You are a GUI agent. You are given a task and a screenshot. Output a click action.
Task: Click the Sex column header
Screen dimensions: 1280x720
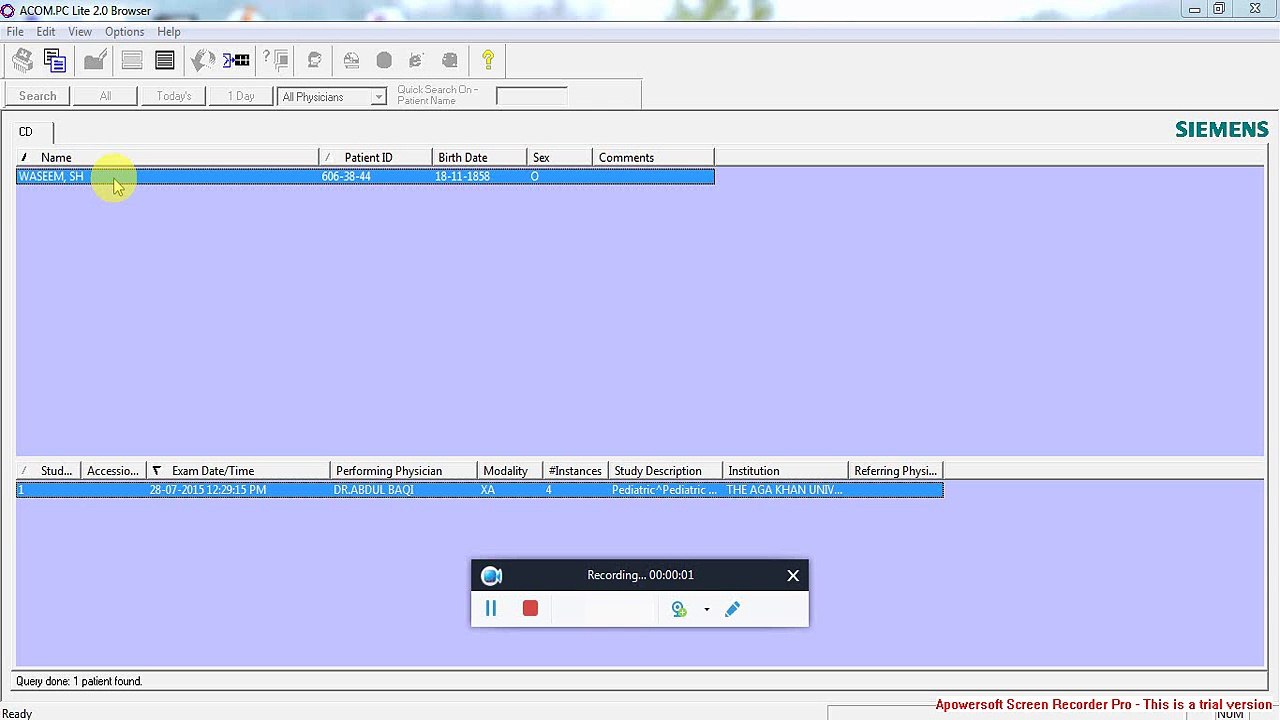click(560, 158)
